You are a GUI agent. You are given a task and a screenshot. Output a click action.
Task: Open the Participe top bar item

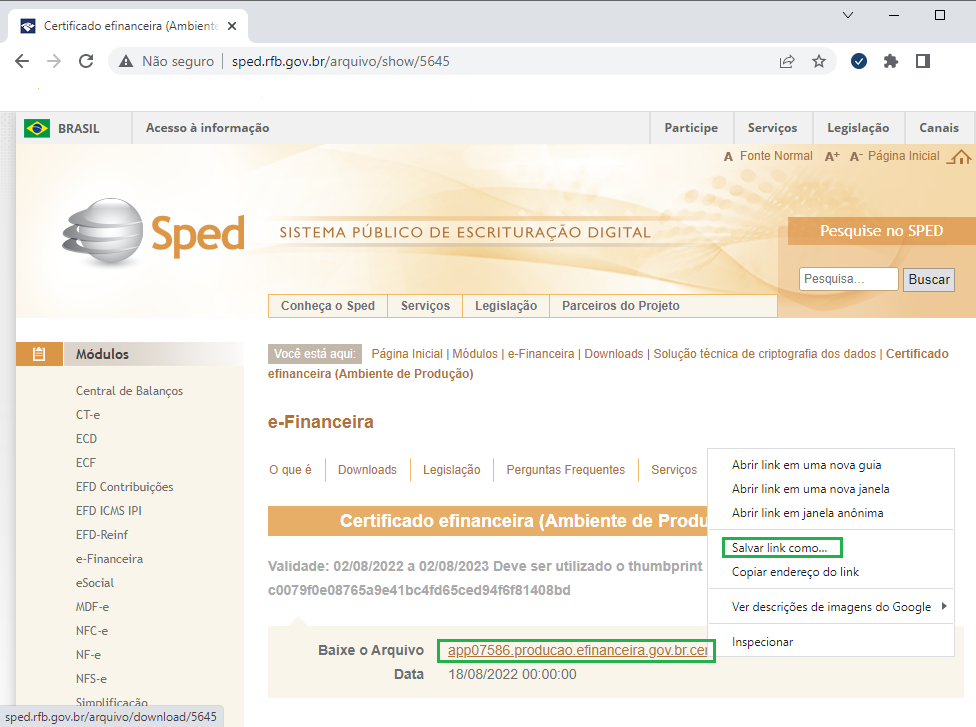691,128
